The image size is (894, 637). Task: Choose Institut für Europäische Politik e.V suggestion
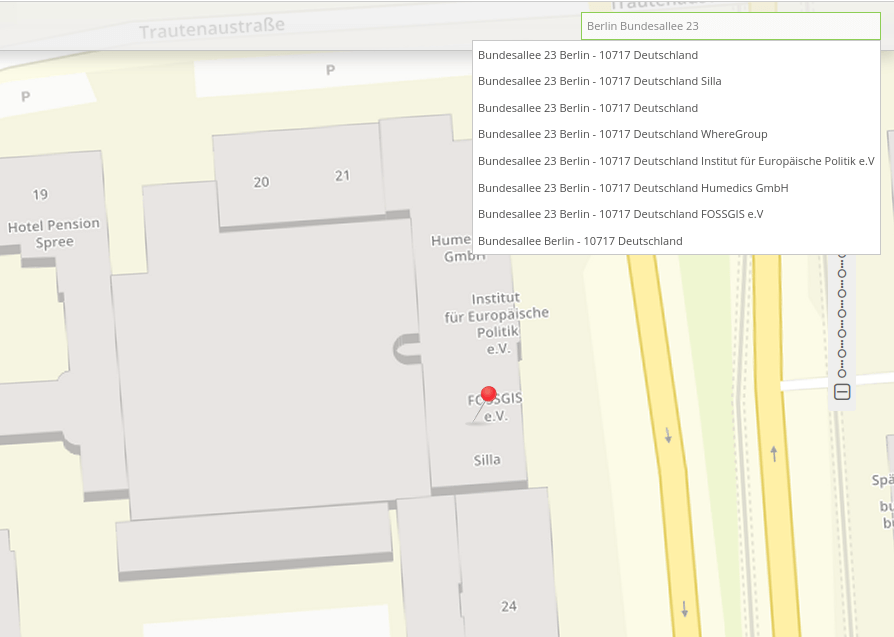pos(676,161)
